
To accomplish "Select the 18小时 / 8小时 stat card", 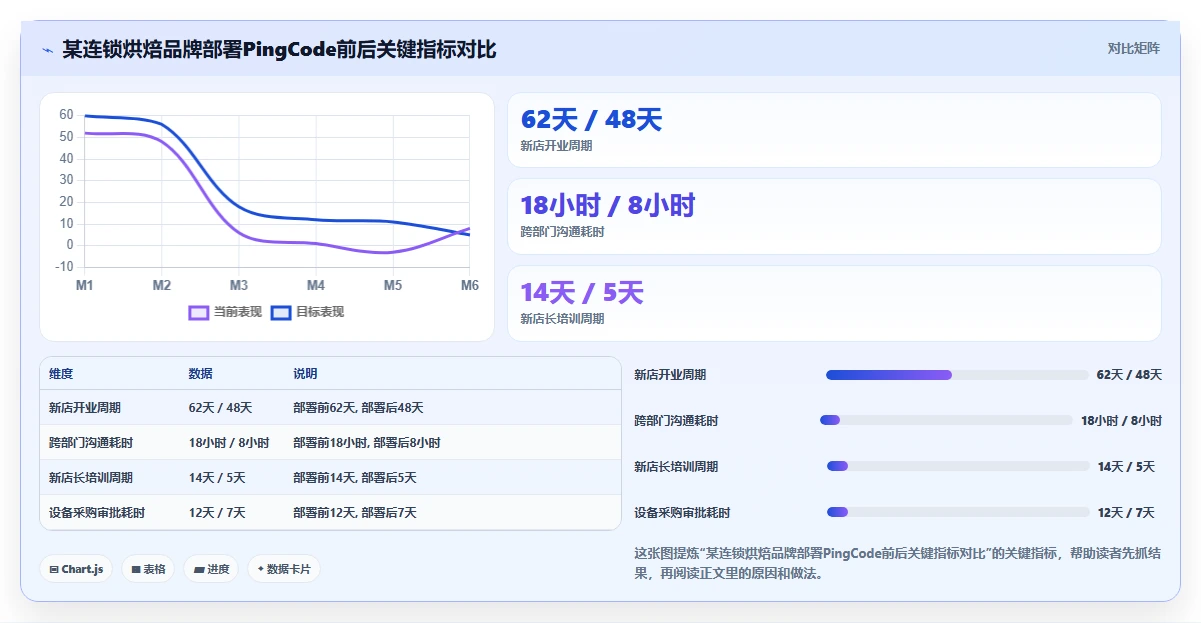I will 834,216.
